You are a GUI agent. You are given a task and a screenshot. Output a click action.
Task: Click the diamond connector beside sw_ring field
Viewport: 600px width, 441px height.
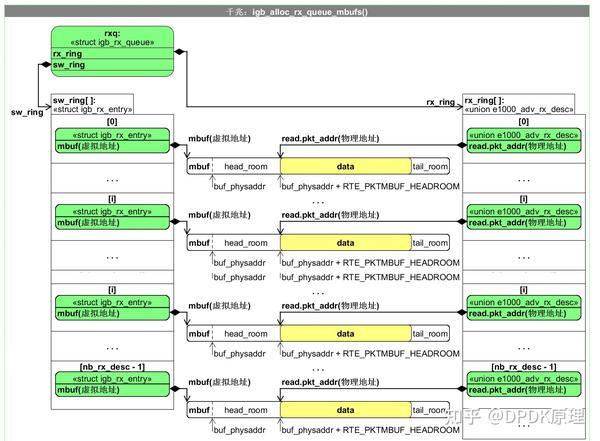(x=46, y=64)
